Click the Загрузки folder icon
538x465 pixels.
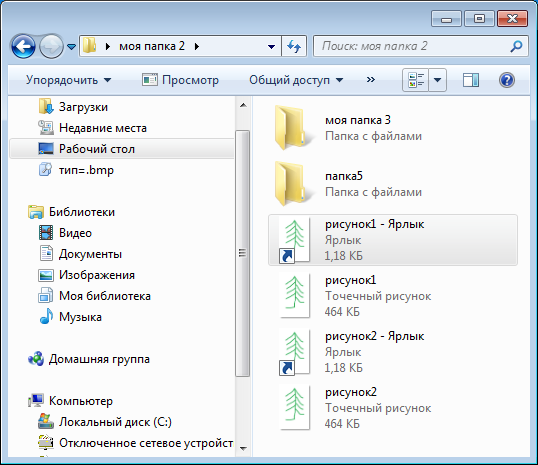pos(46,107)
